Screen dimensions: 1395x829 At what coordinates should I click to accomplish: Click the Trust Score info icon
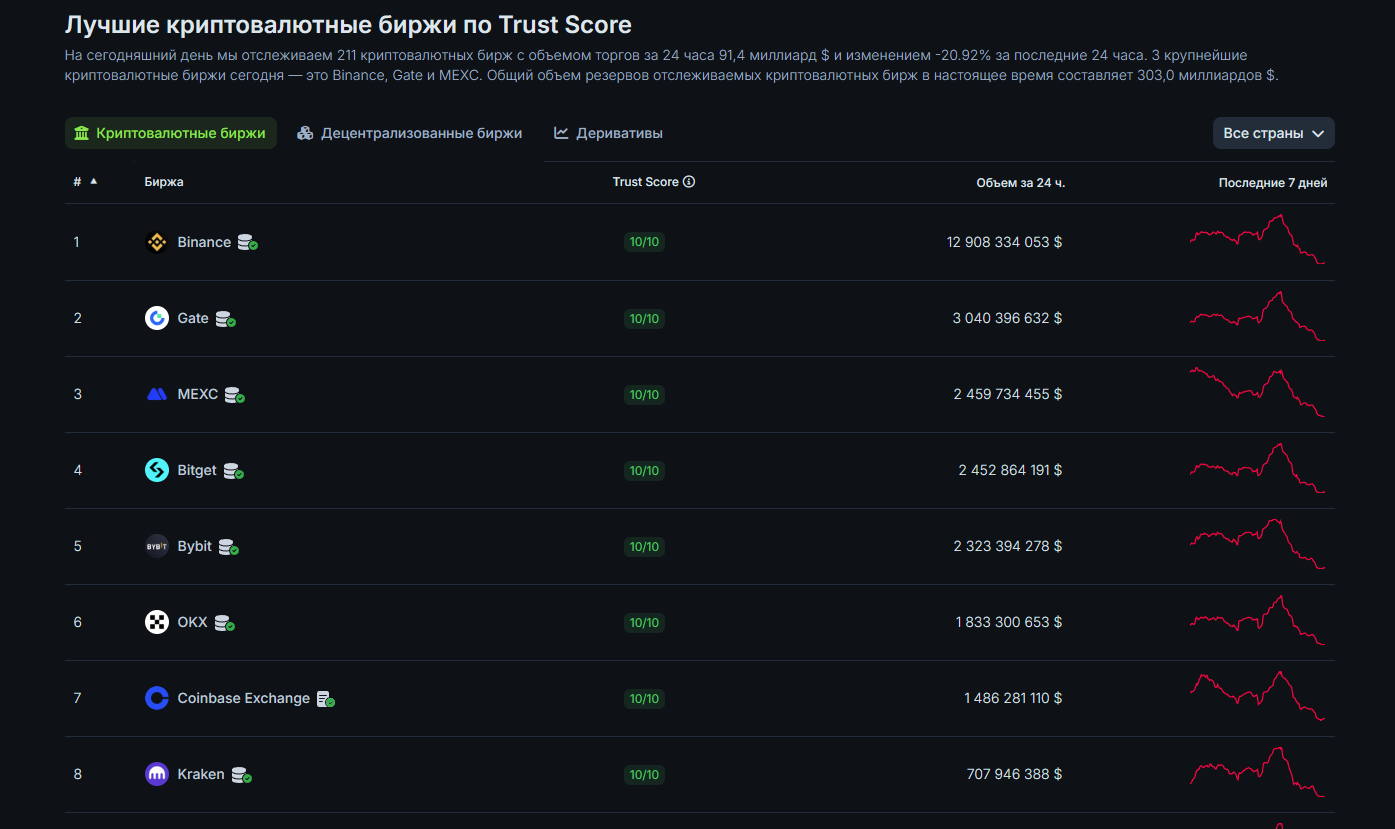[689, 182]
